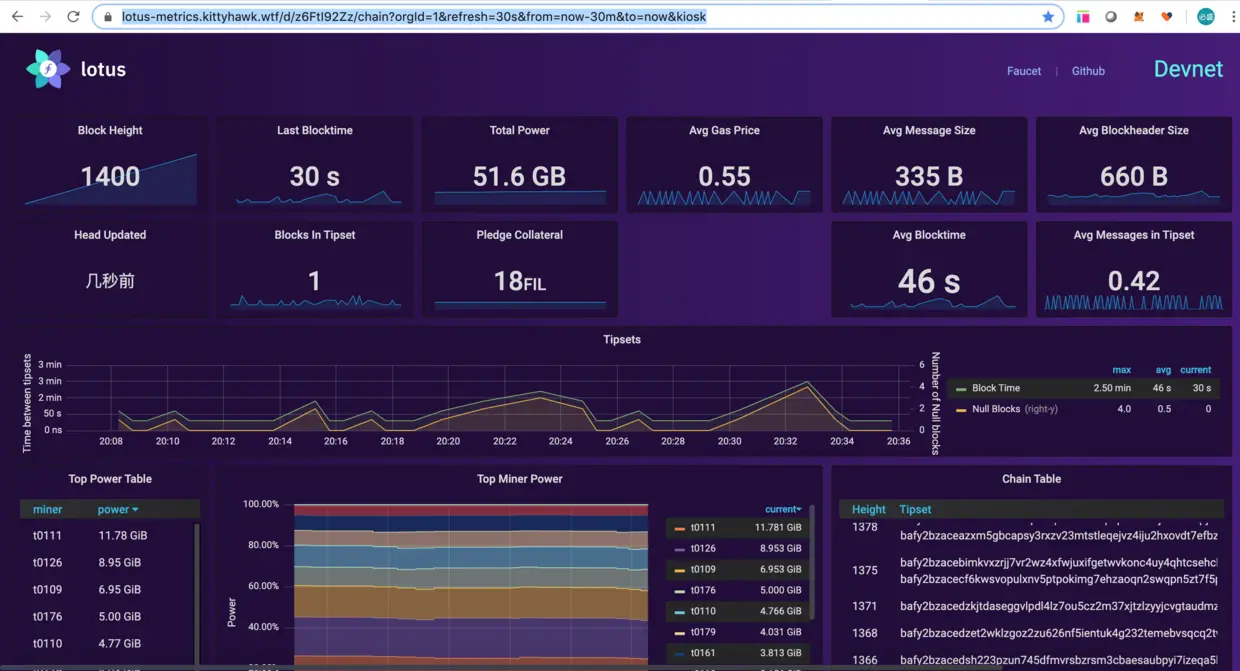Open the Tipsets panel title menu
Screen dimensions: 1240x671
click(622, 339)
